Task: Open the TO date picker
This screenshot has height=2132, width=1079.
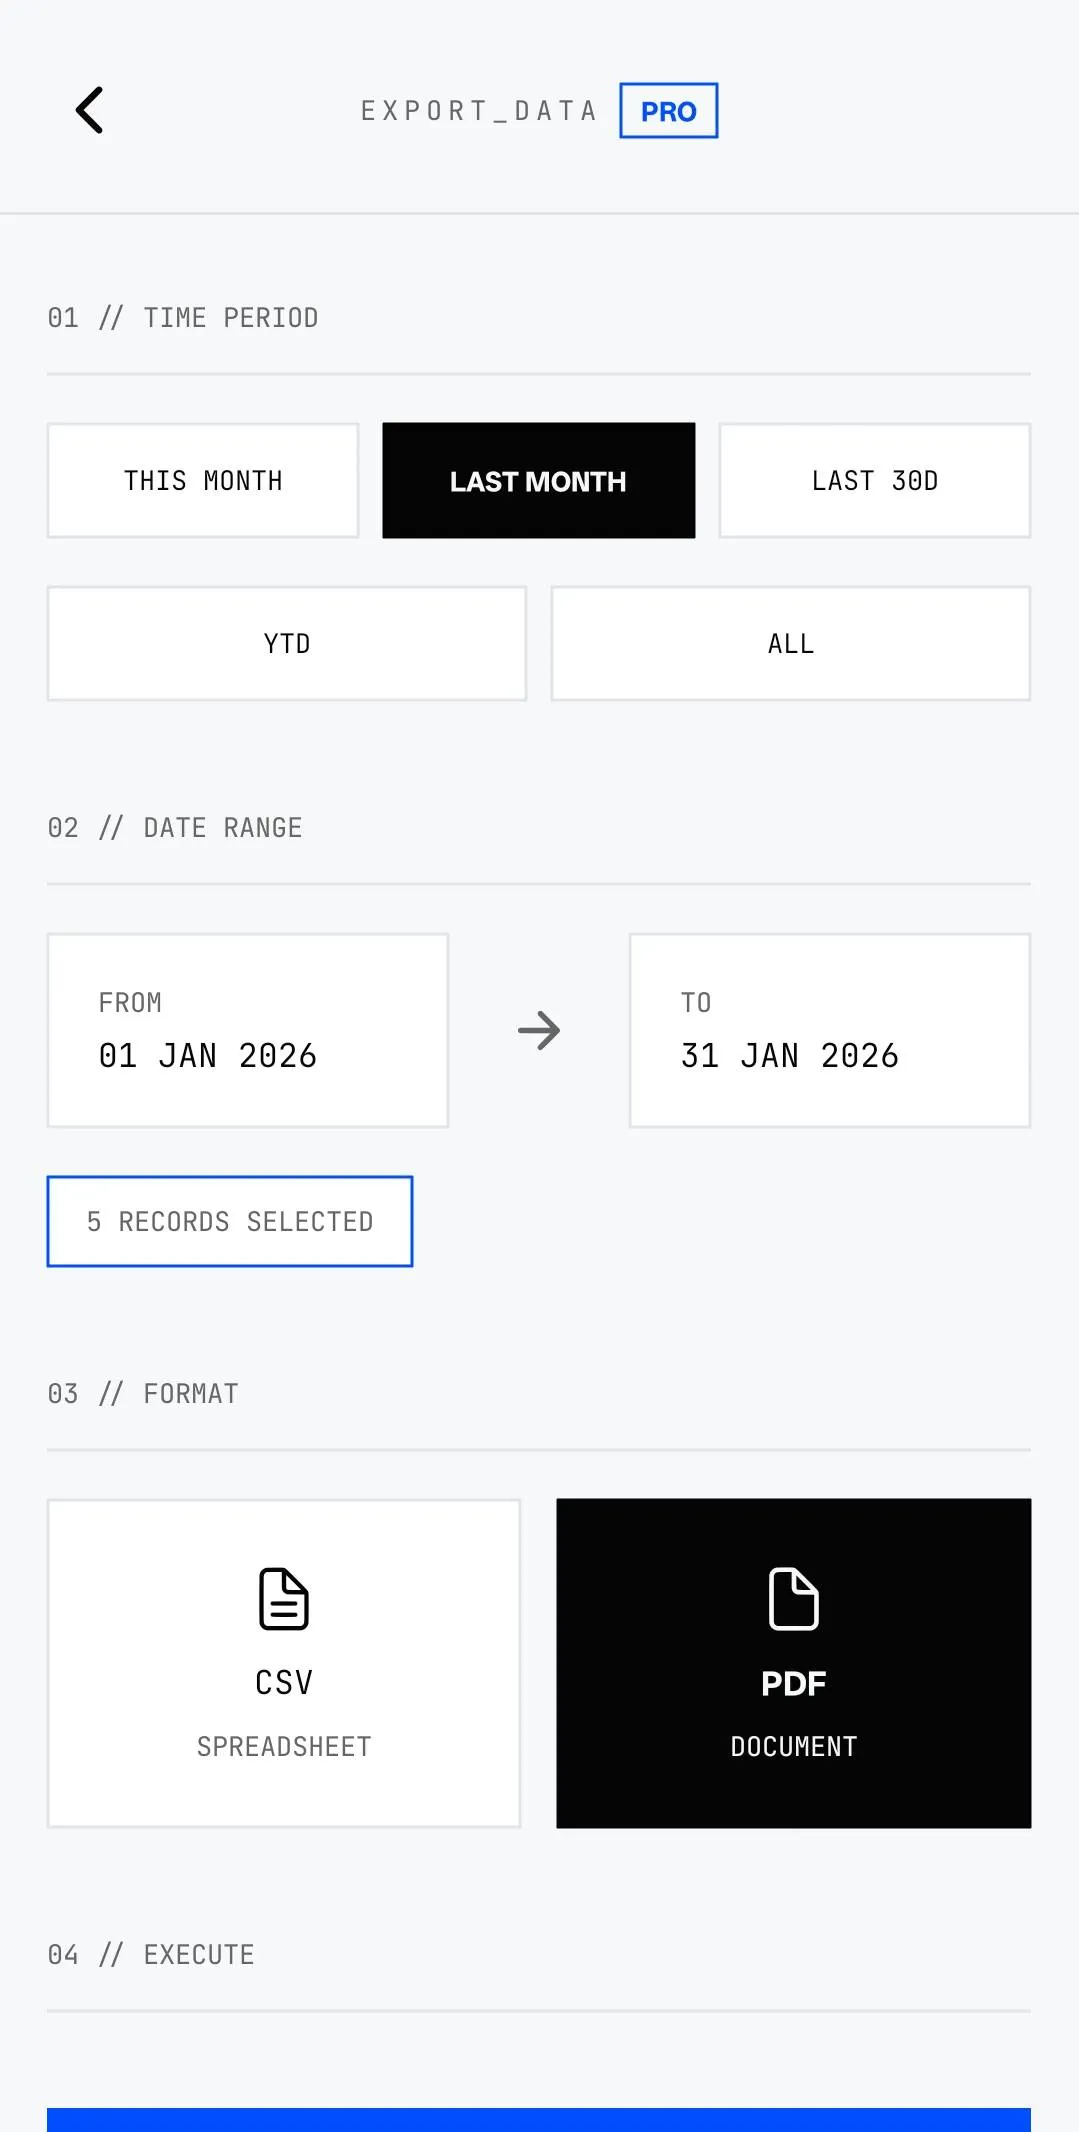Action: tap(829, 1031)
